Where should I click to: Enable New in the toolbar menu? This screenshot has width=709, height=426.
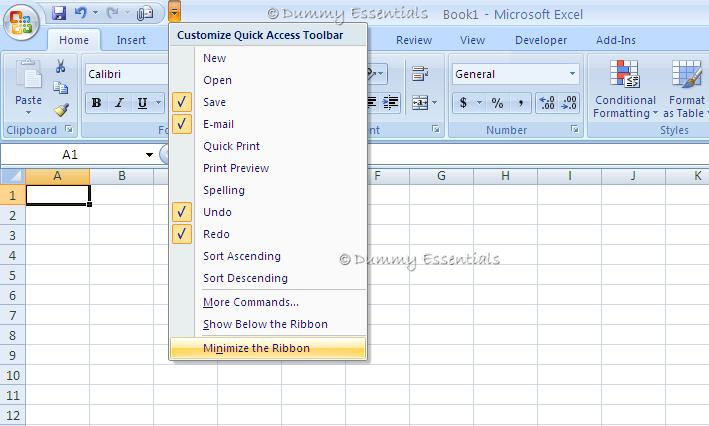click(268, 58)
